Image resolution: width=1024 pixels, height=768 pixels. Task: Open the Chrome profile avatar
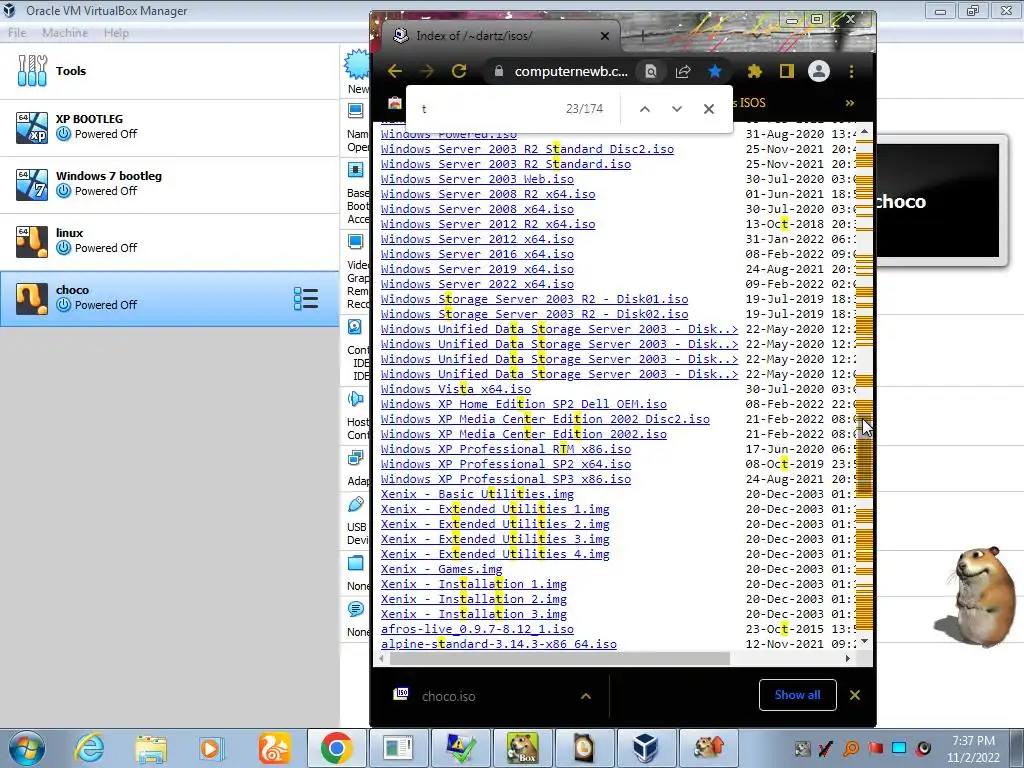click(819, 71)
